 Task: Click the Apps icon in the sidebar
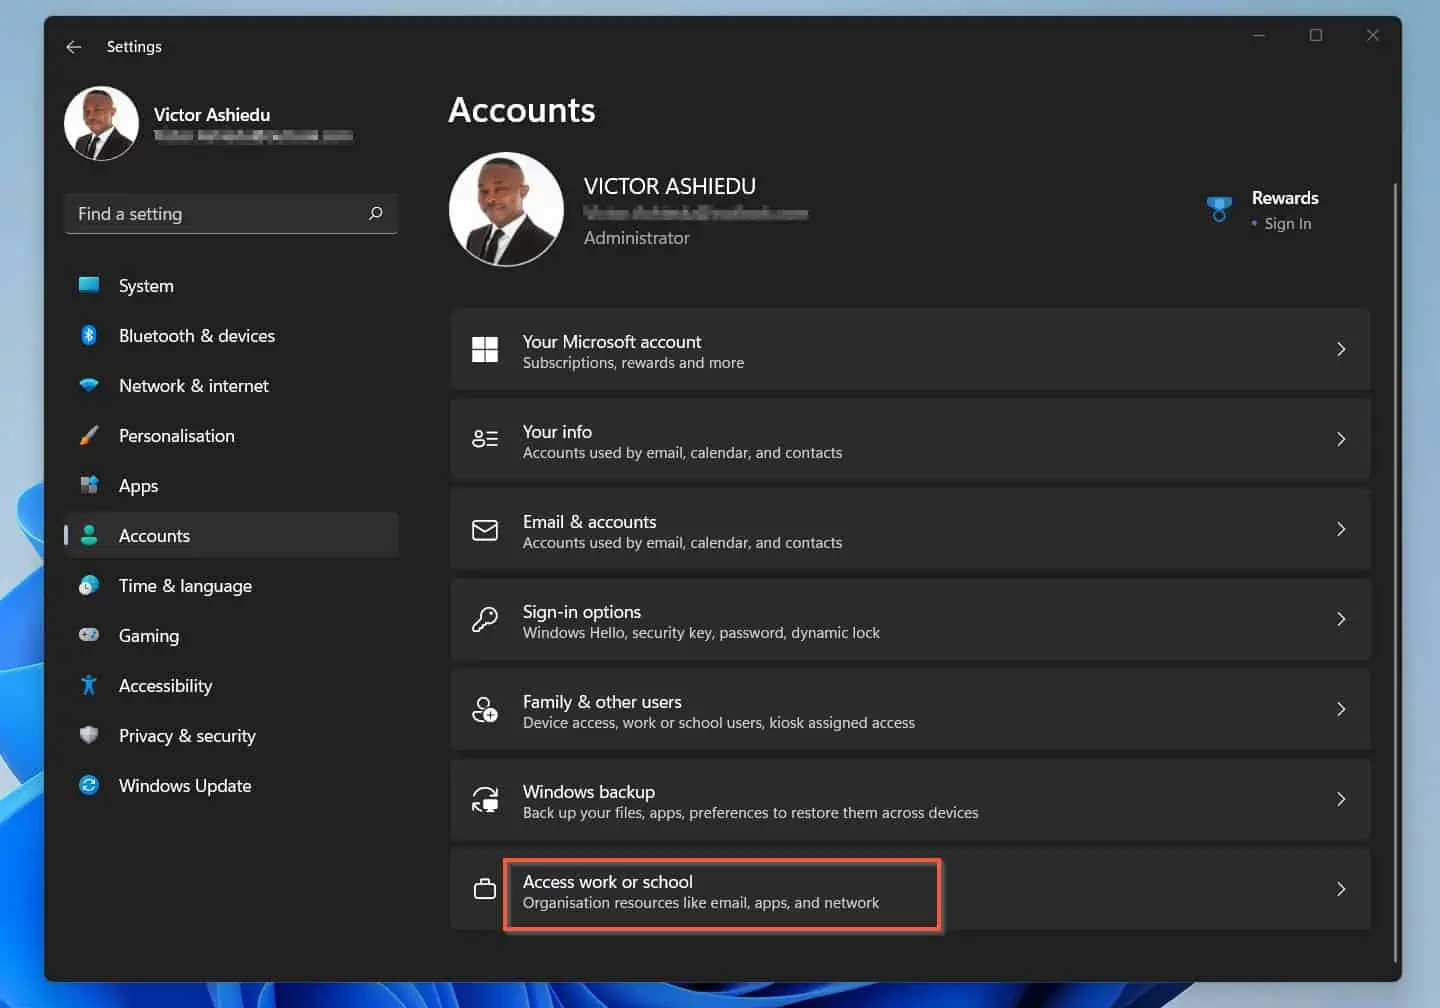89,485
